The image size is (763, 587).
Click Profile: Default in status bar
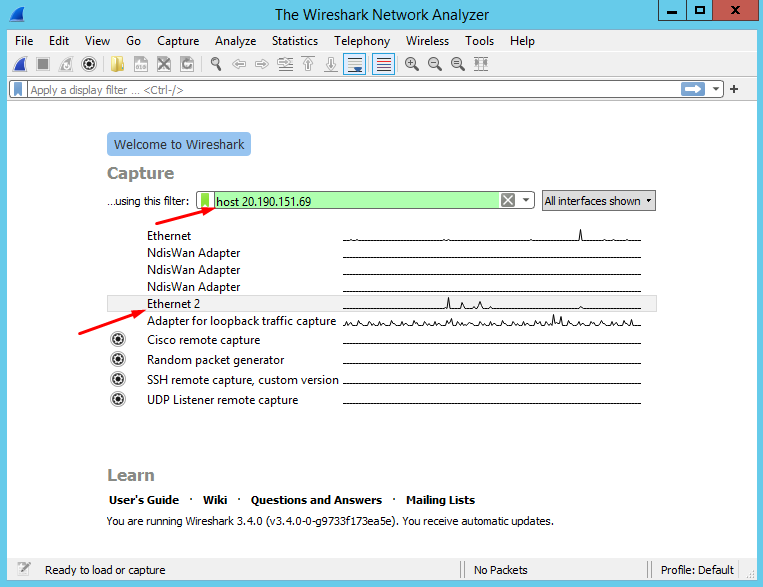tap(697, 570)
